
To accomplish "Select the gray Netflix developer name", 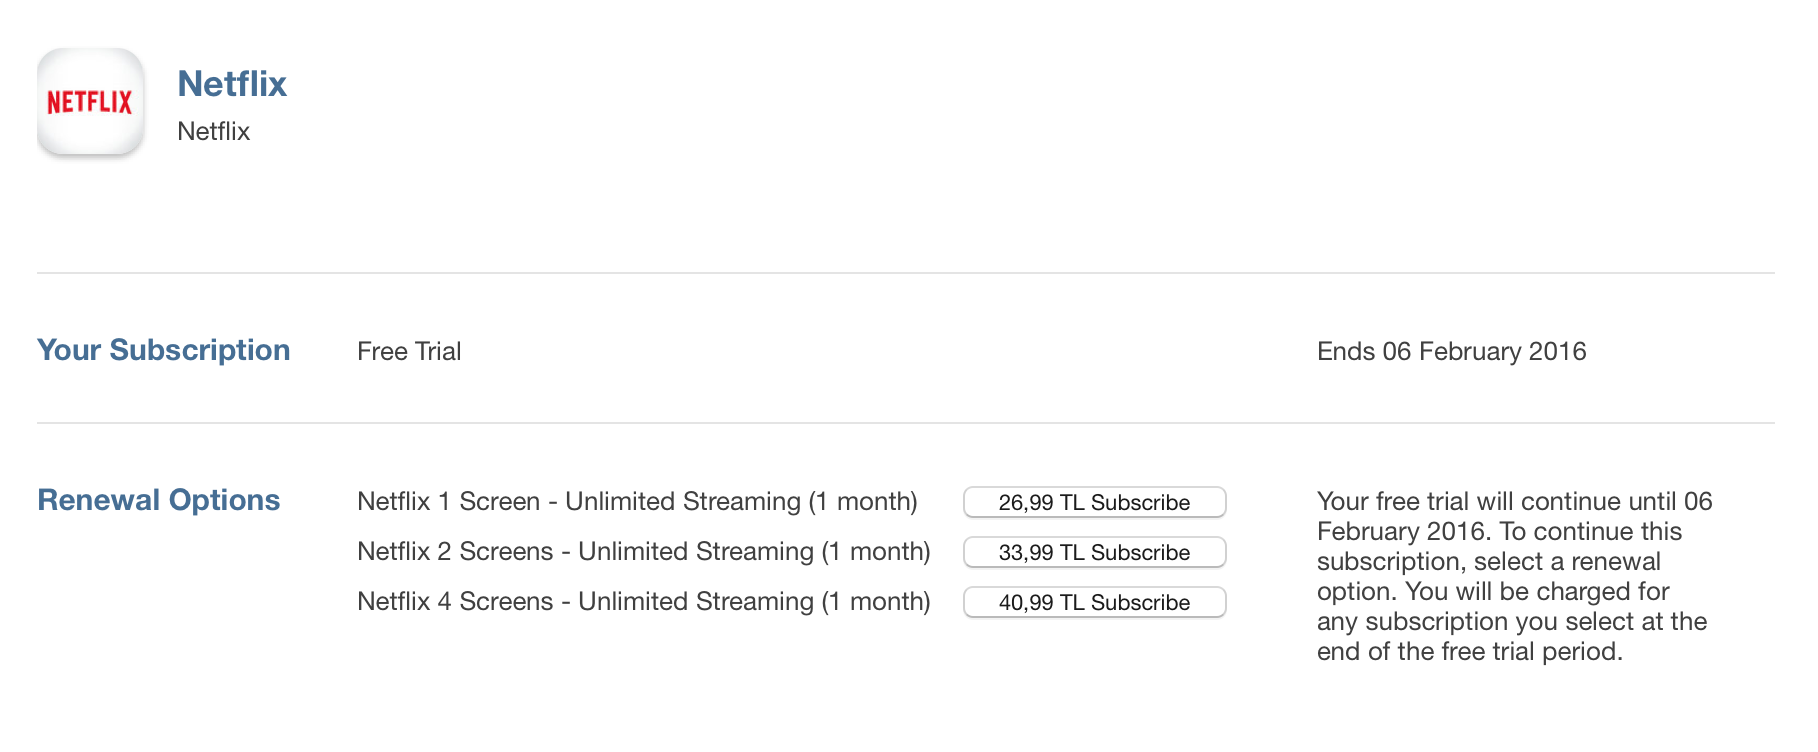I will (x=213, y=131).
